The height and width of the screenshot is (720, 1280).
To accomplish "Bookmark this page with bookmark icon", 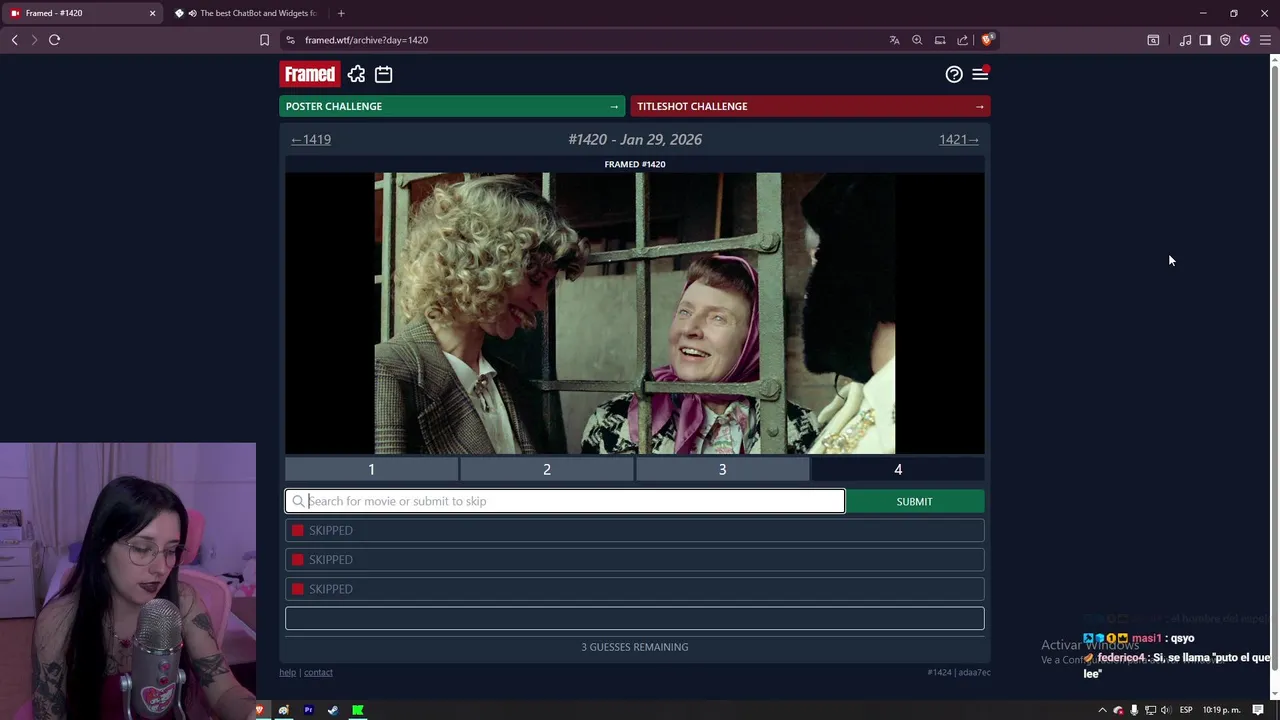I will (264, 40).
